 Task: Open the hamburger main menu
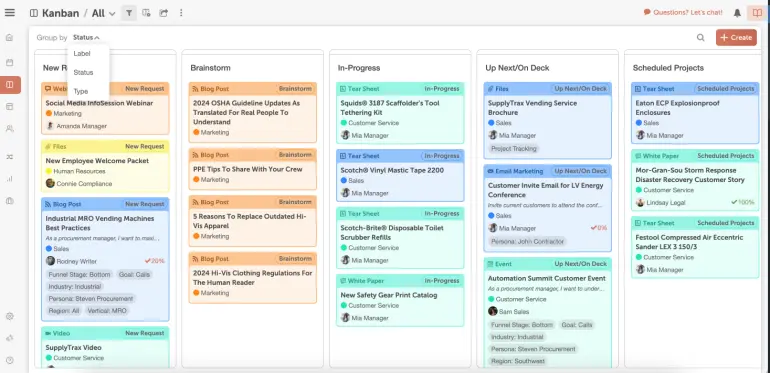(x=10, y=13)
